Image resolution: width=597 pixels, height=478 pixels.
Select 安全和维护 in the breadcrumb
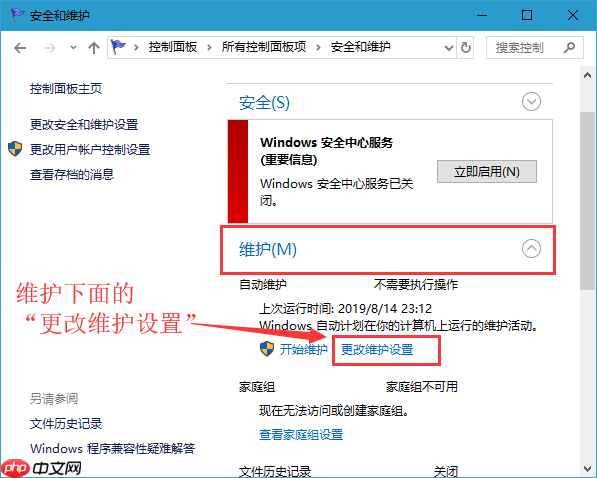click(x=361, y=47)
